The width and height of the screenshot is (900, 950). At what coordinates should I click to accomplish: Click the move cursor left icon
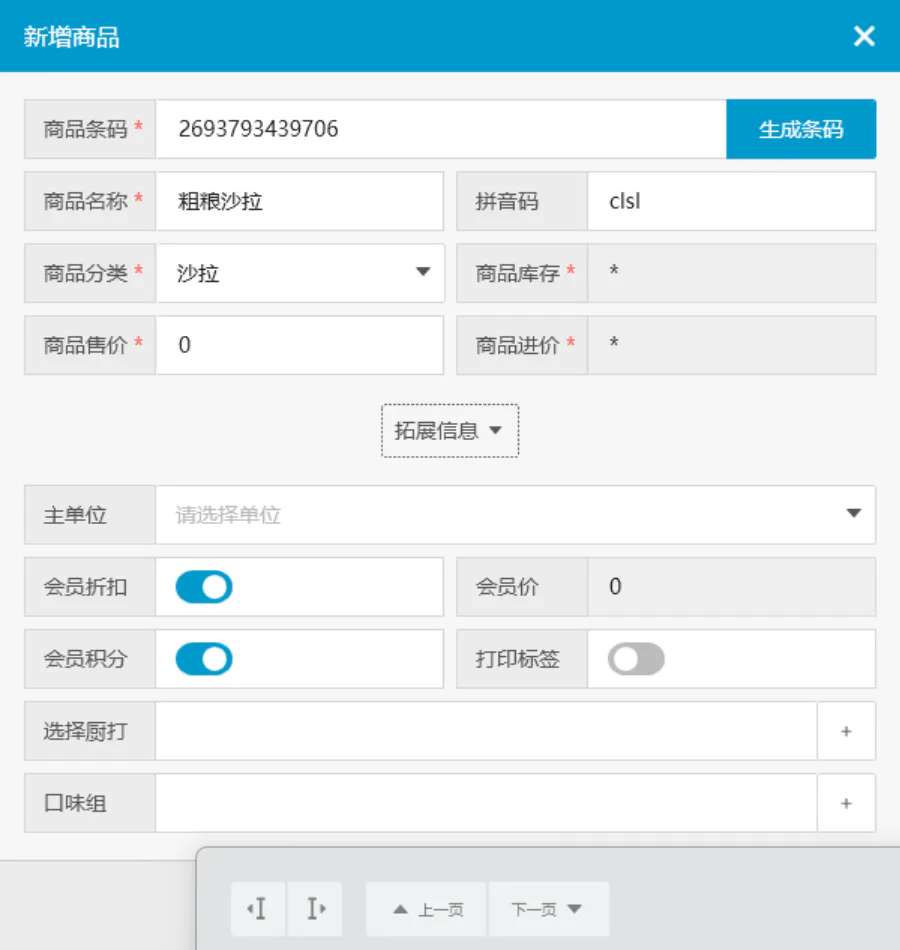click(x=258, y=909)
